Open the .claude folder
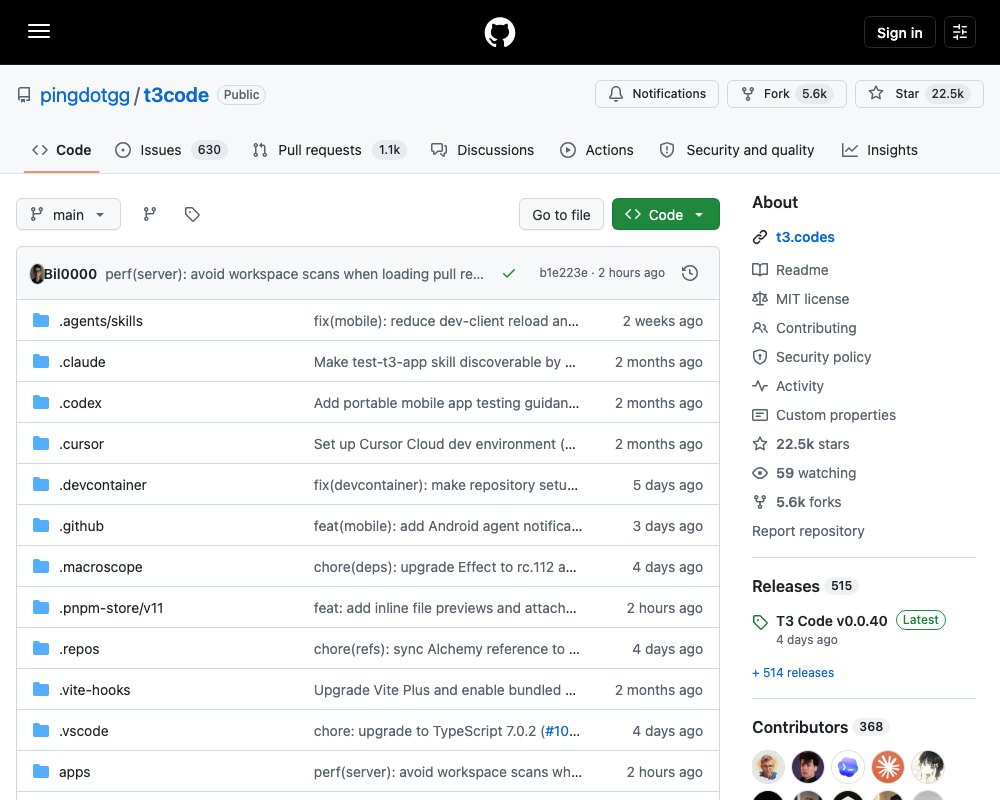Screen dimensions: 1000x800 (x=82, y=362)
